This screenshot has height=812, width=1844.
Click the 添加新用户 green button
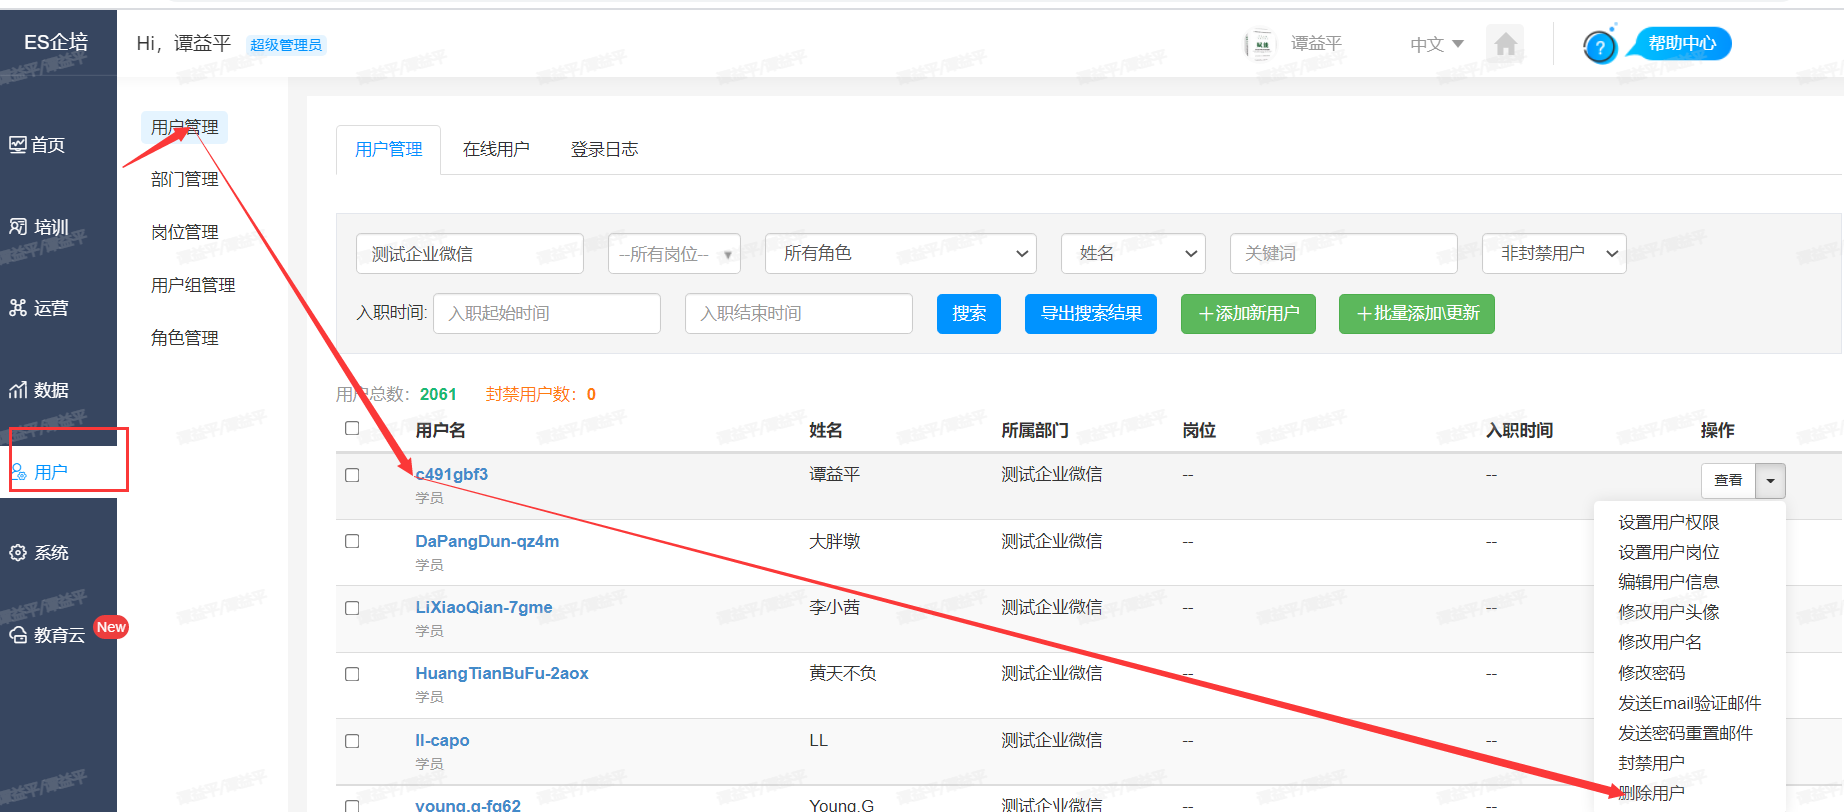pos(1248,314)
